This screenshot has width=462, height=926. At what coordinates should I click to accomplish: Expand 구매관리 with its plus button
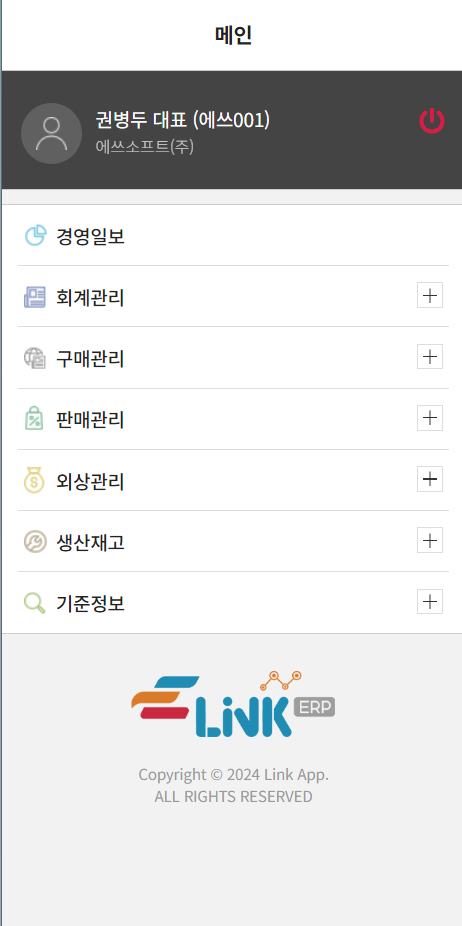pyautogui.click(x=430, y=357)
